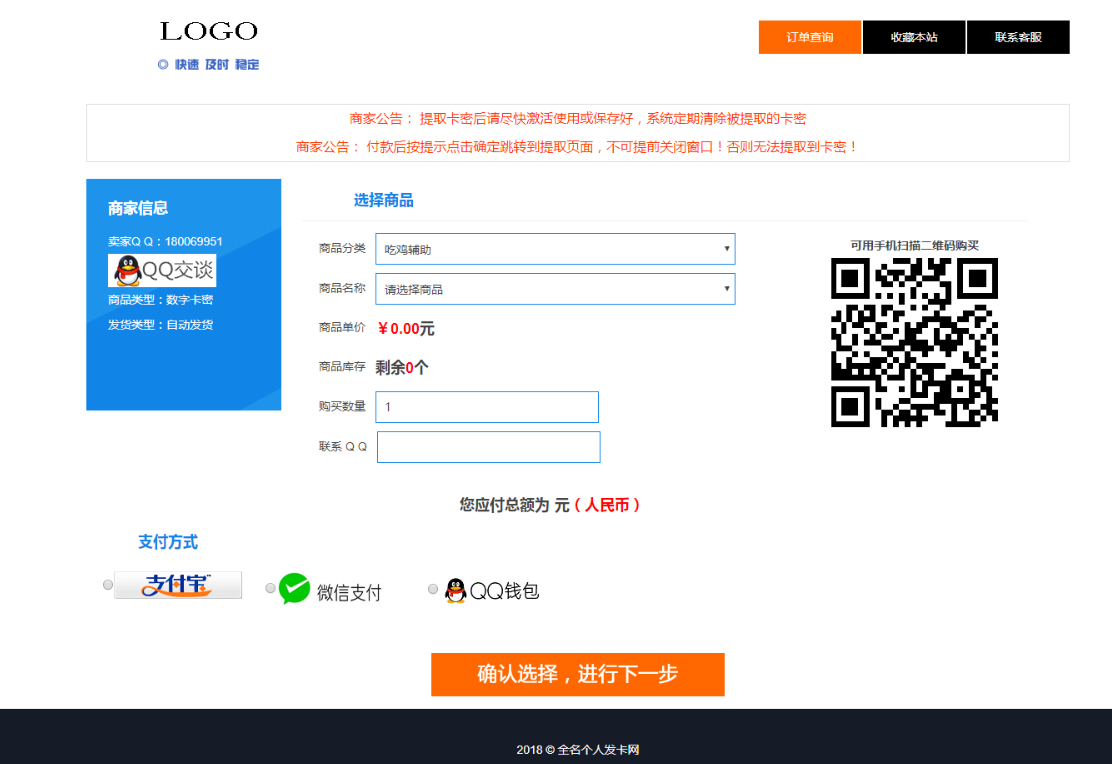Viewport: 1112px width, 764px height.
Task: Click the 您应付总额为 total text
Action: (550, 505)
